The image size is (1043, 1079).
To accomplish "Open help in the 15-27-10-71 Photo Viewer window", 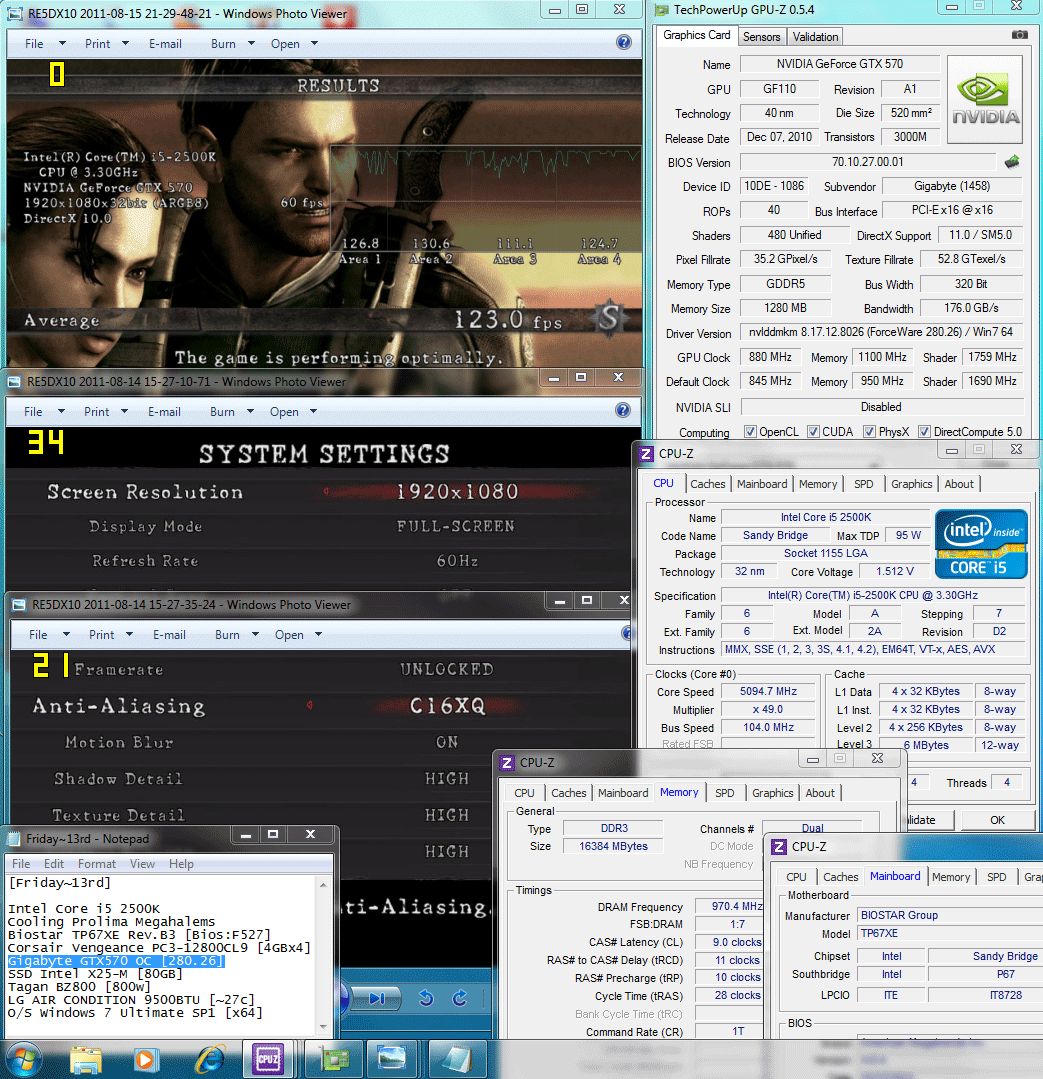I will [x=623, y=410].
